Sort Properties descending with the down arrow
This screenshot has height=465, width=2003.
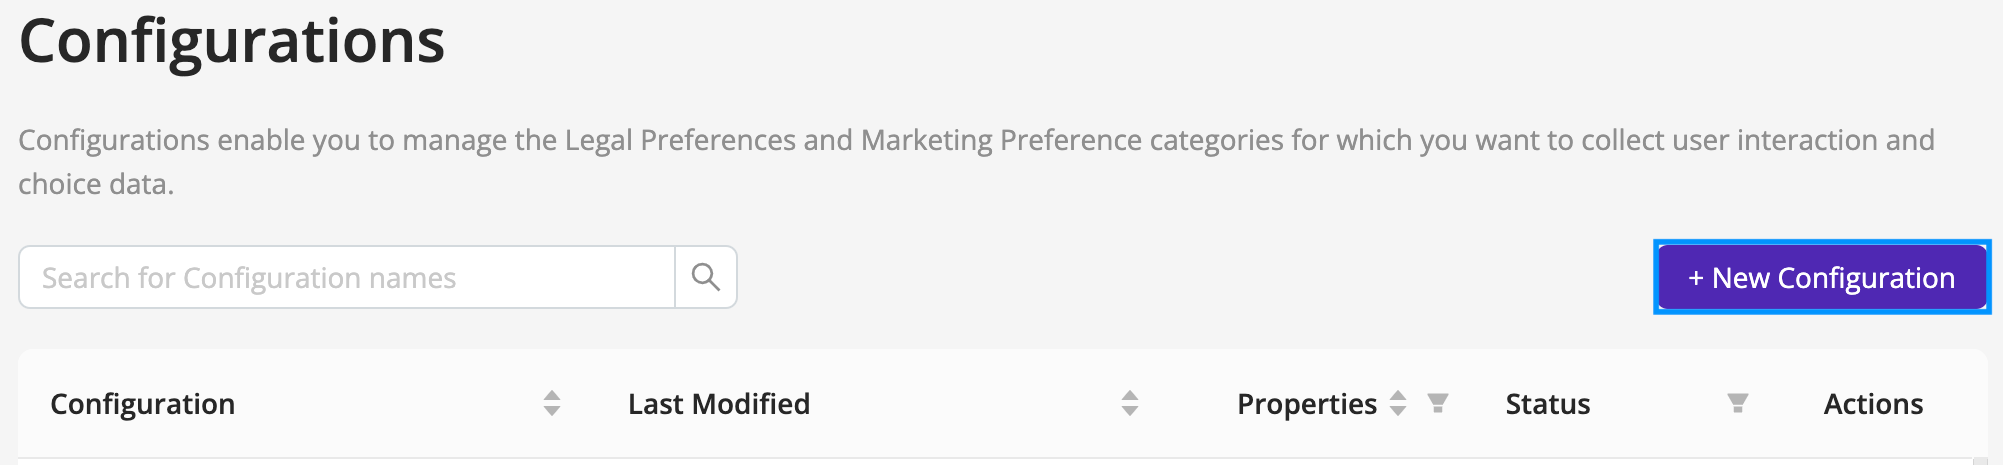(x=1398, y=411)
